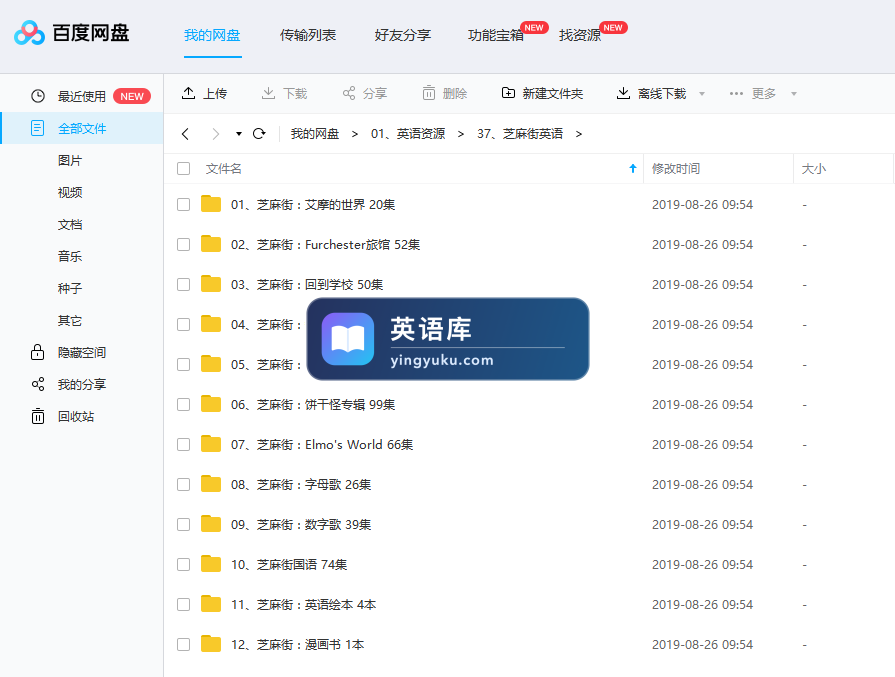
Task: Open the 好友分享 tab
Action: [x=403, y=35]
